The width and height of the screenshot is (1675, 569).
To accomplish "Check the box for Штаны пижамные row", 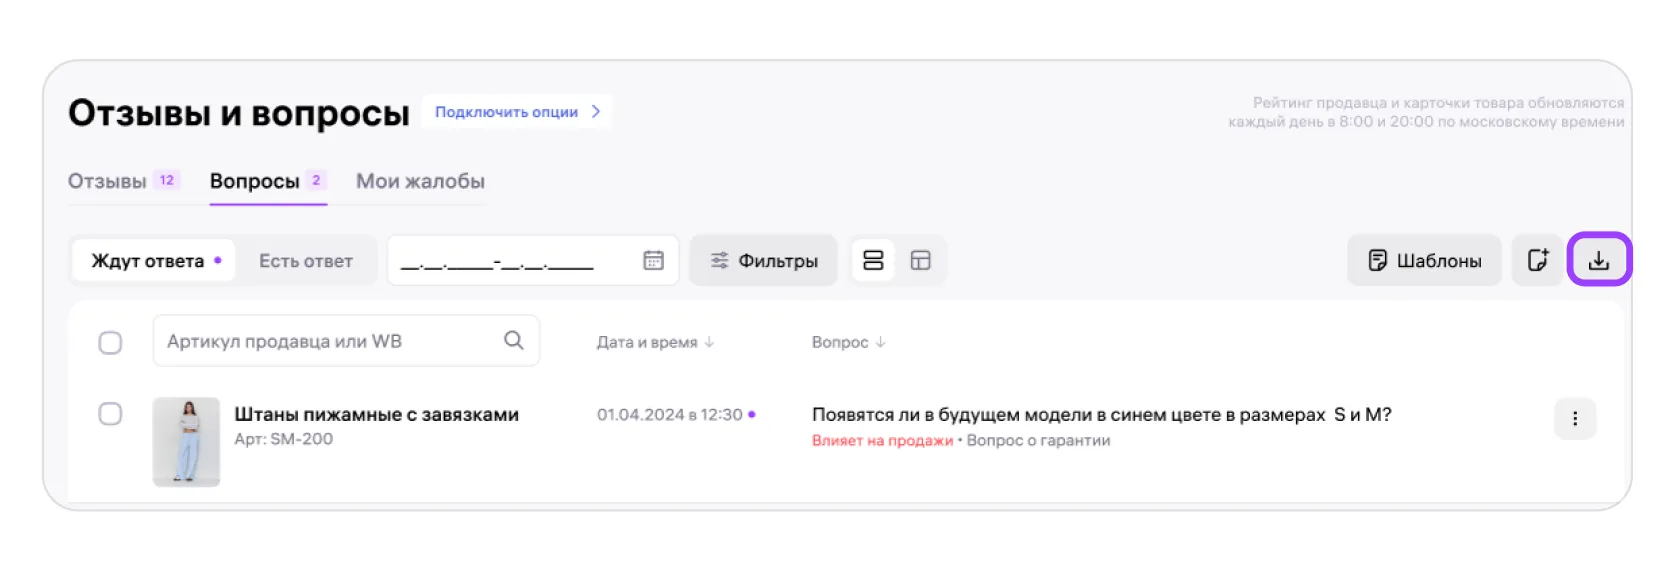I will (x=111, y=414).
